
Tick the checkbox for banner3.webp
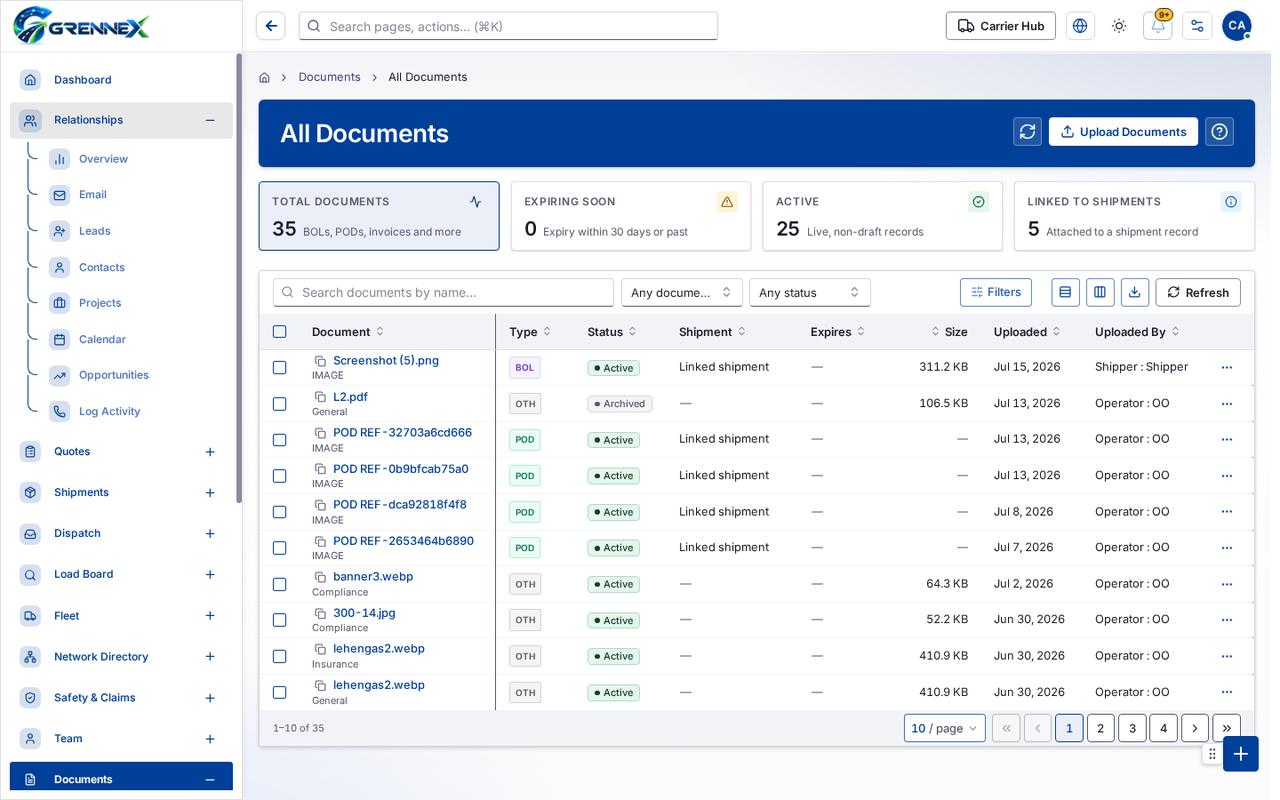(x=280, y=584)
